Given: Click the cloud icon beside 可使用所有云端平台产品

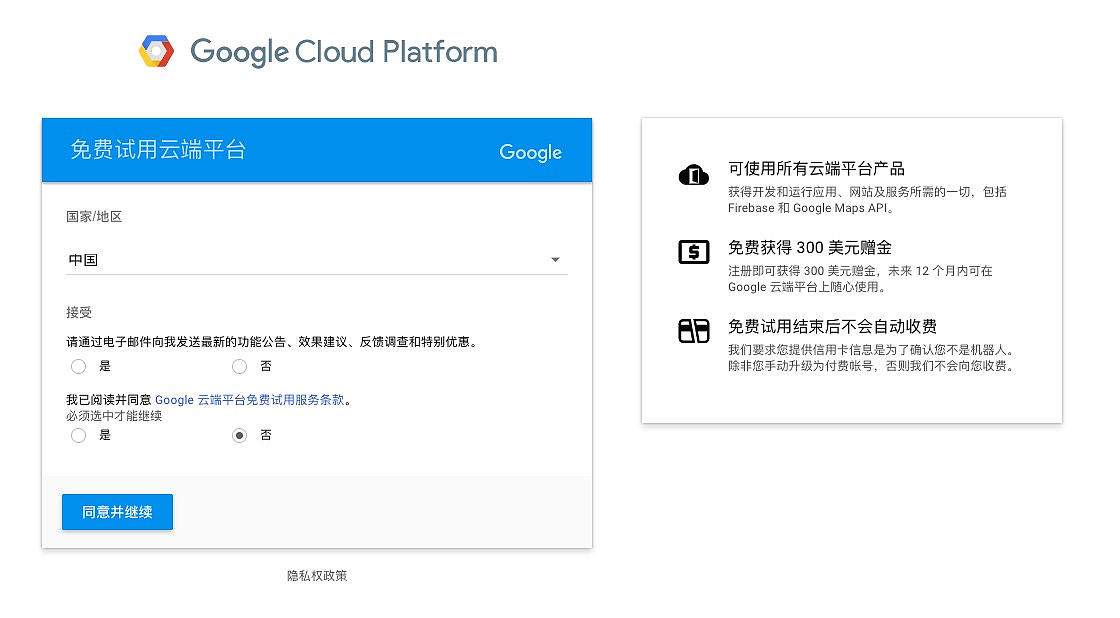Looking at the screenshot, I should 693,174.
